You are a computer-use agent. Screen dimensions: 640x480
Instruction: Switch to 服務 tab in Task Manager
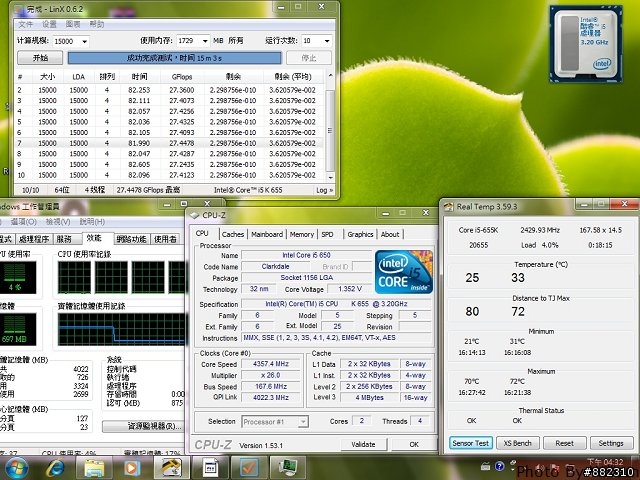(64, 239)
